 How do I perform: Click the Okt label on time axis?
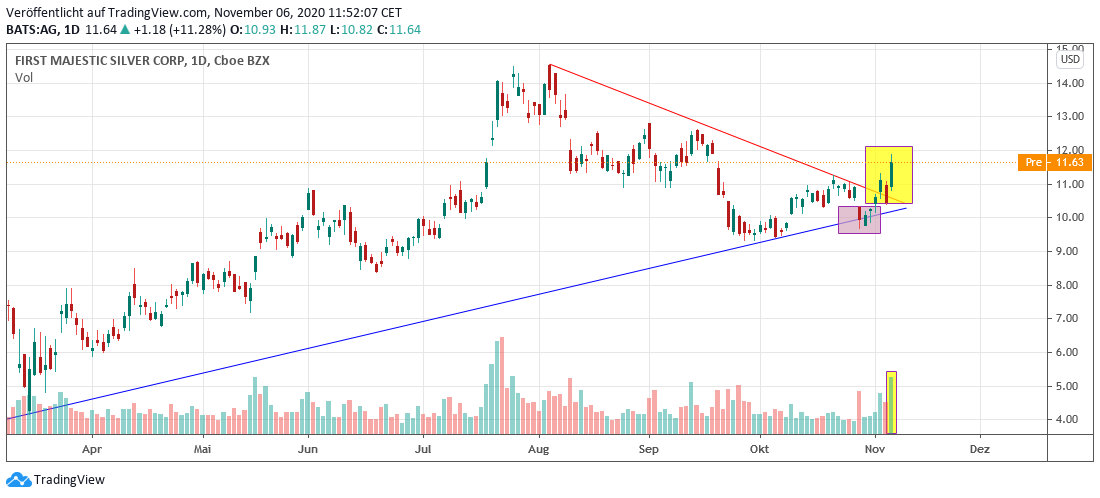tap(759, 449)
